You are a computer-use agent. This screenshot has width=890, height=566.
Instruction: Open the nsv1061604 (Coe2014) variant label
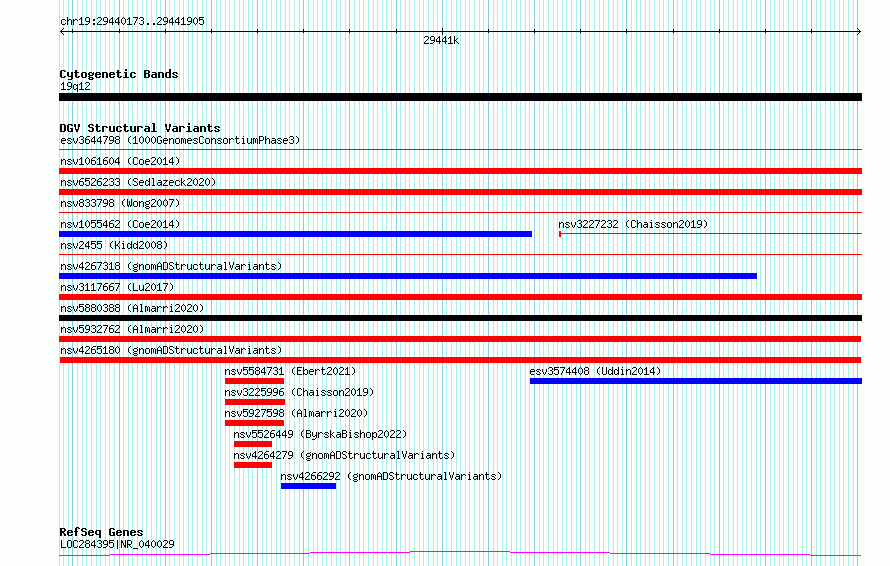click(x=120, y=161)
